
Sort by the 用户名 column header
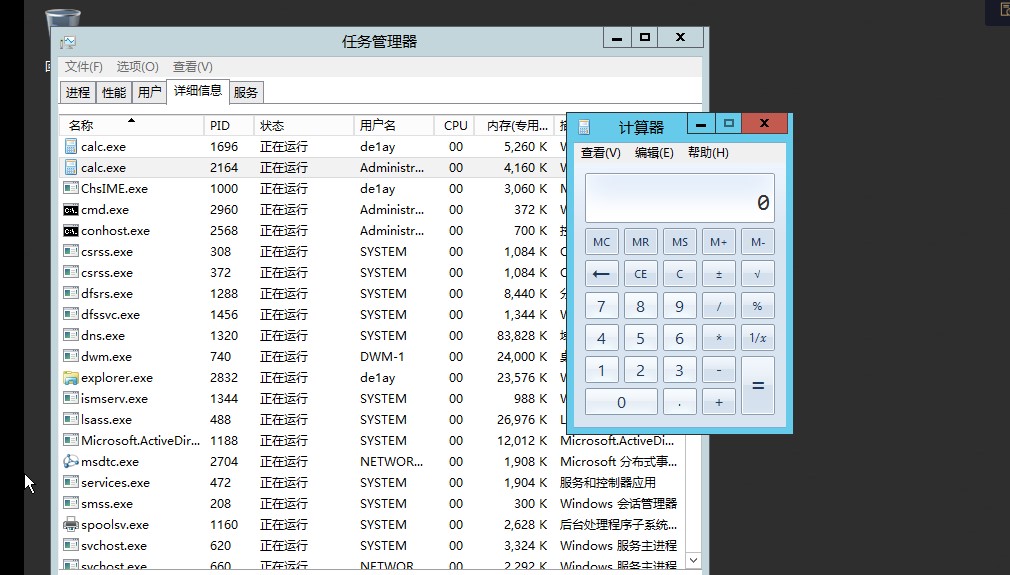(394, 125)
